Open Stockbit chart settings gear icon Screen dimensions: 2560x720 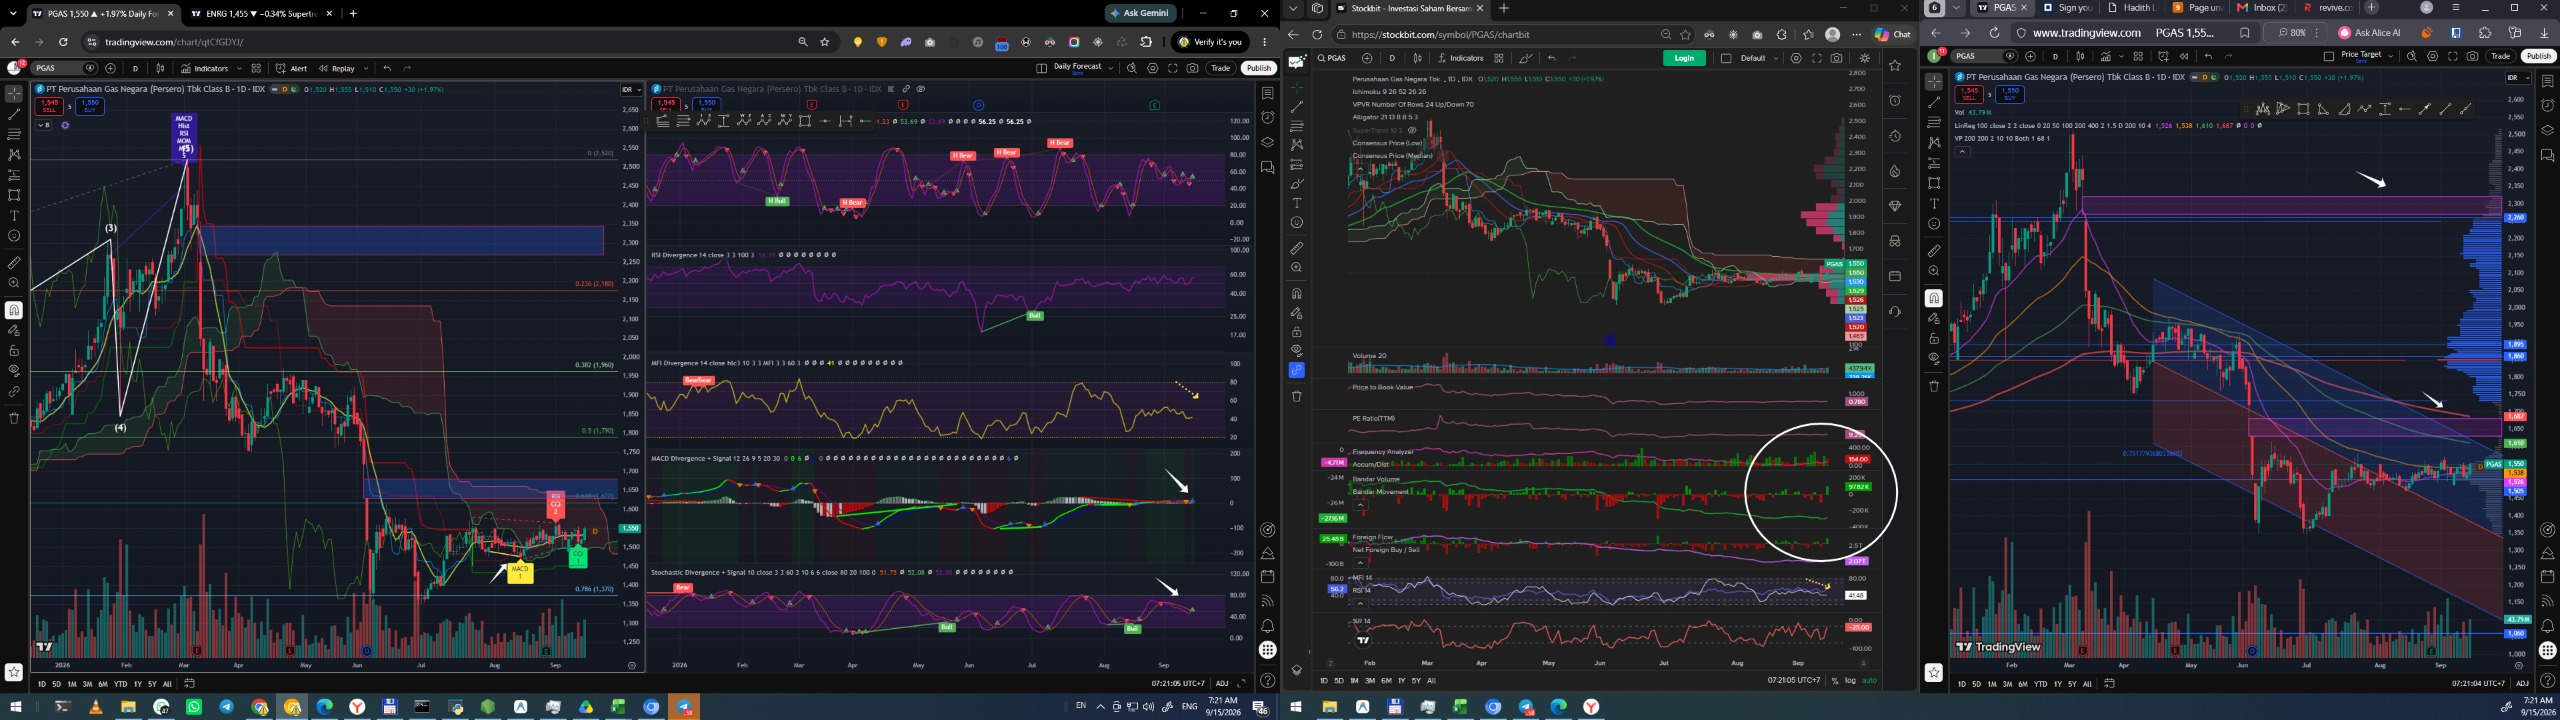[1796, 58]
